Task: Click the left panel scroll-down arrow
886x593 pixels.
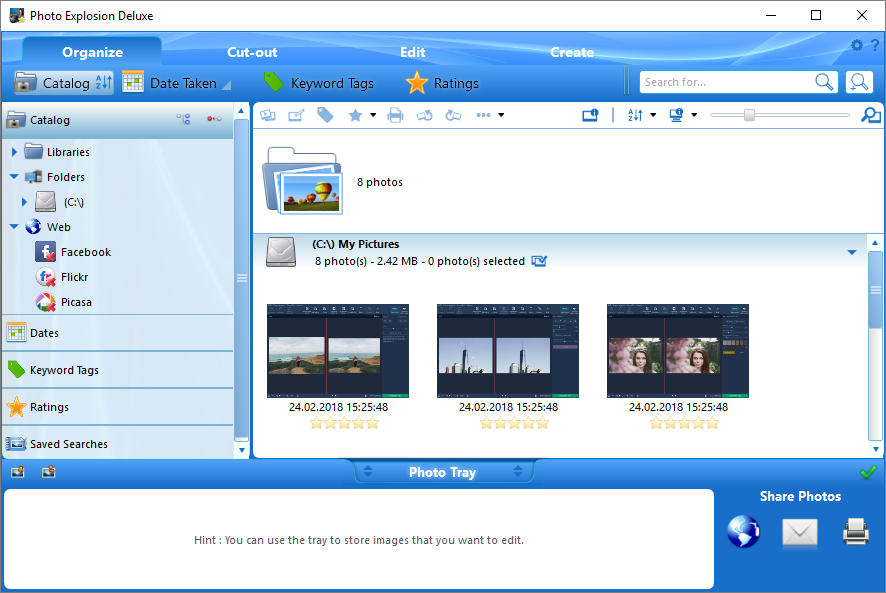Action: tap(241, 451)
